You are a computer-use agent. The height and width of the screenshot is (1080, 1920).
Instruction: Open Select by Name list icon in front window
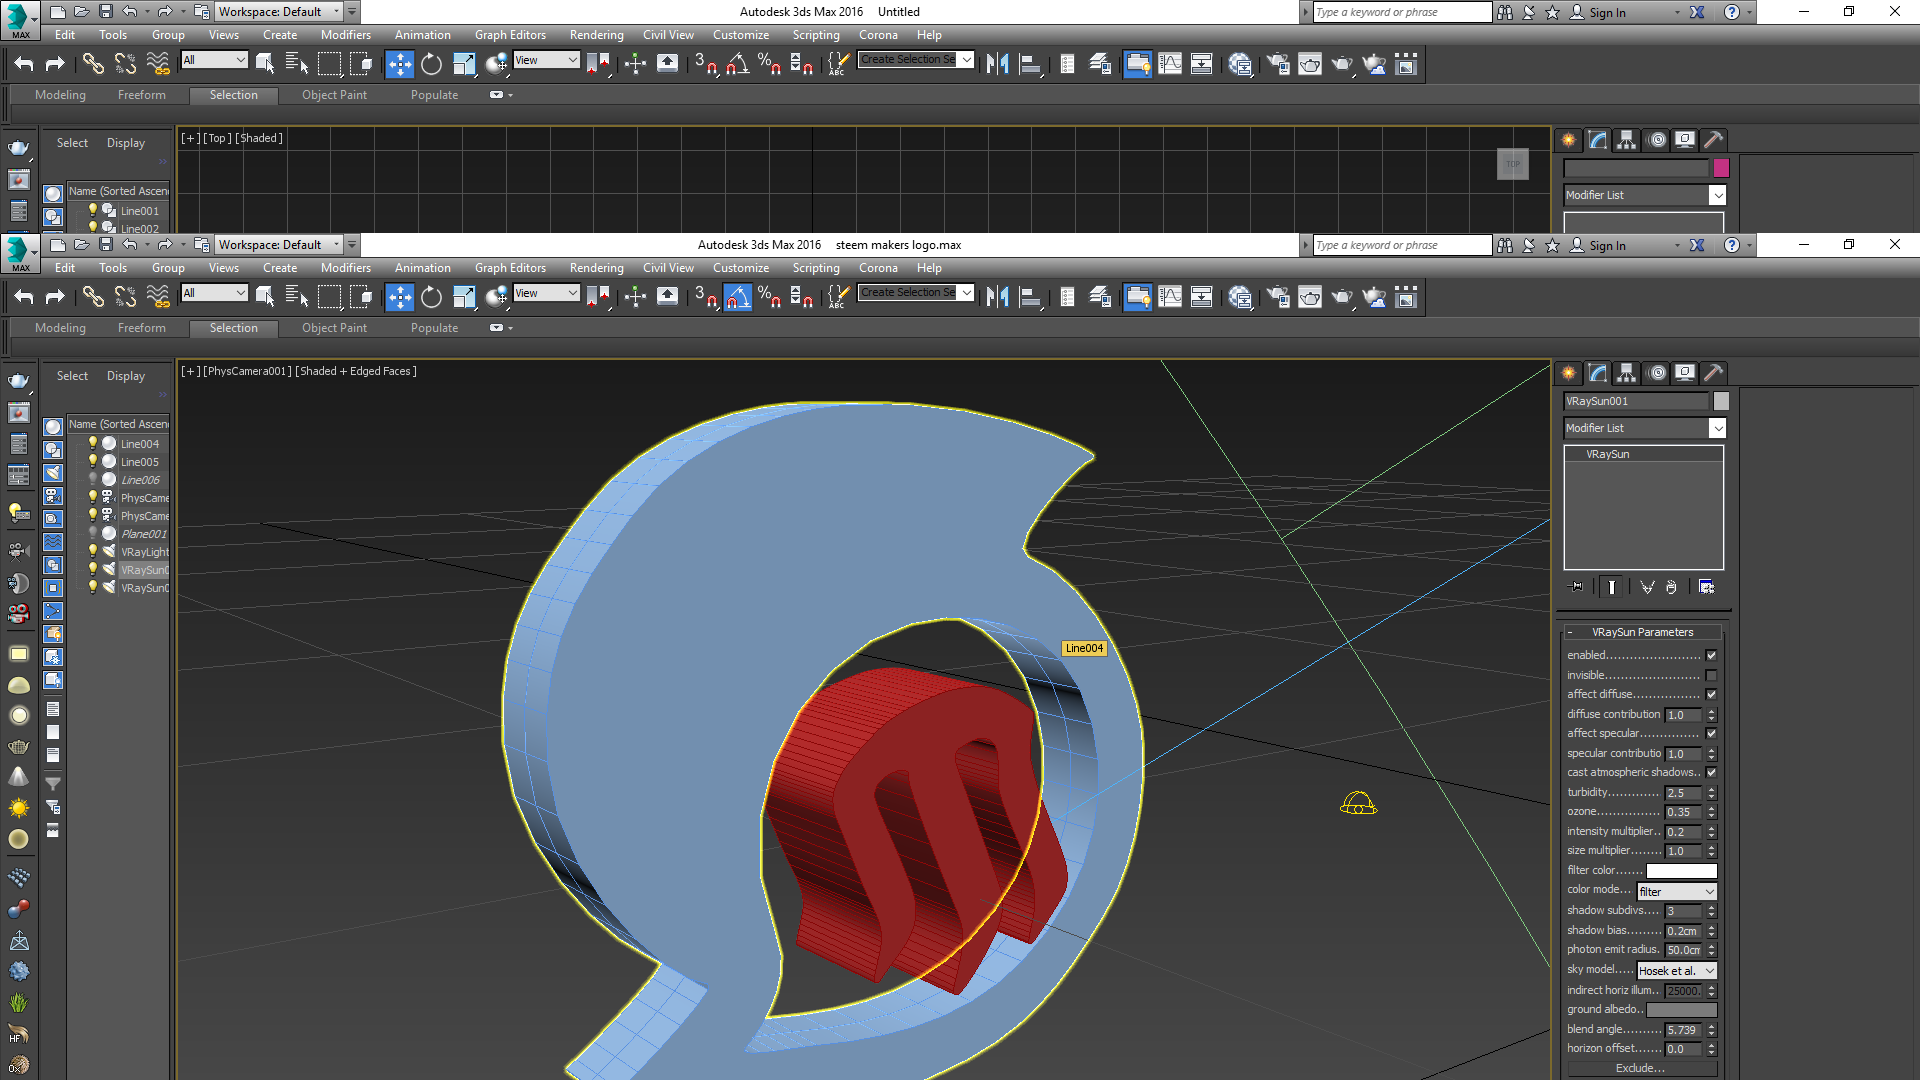pos(297,297)
